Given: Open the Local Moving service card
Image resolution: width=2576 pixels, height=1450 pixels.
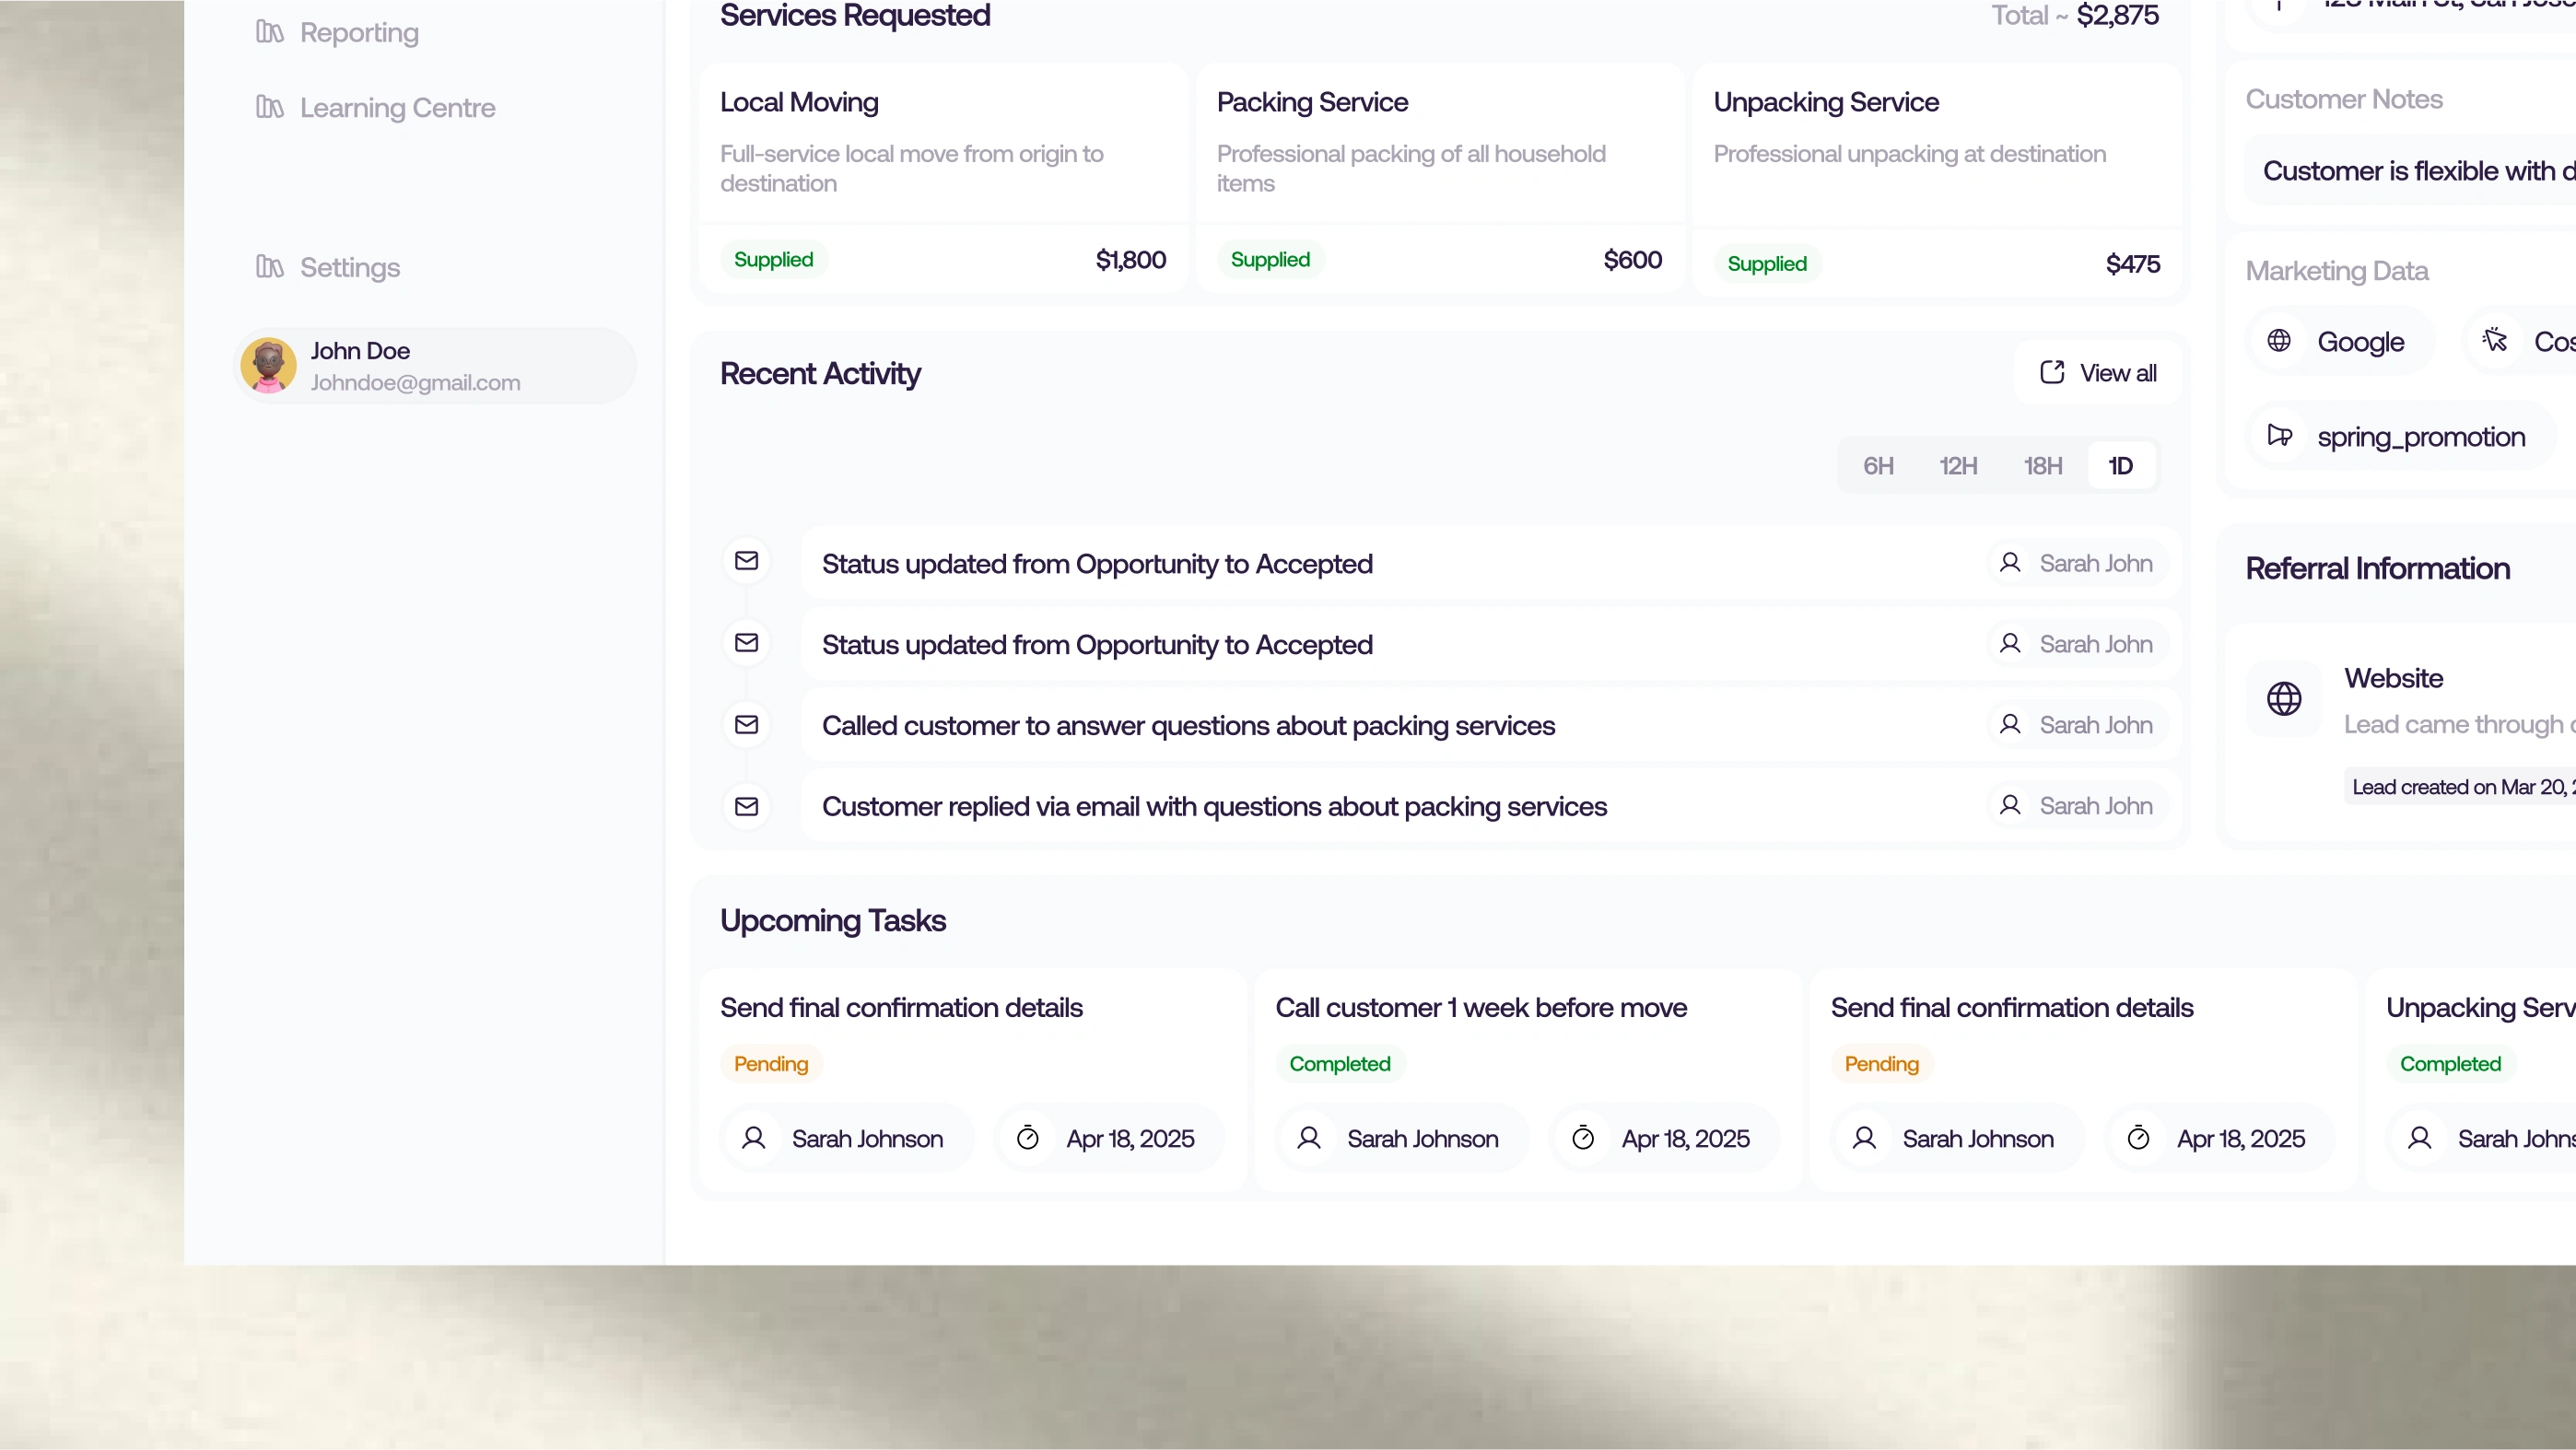Looking at the screenshot, I should click(943, 178).
